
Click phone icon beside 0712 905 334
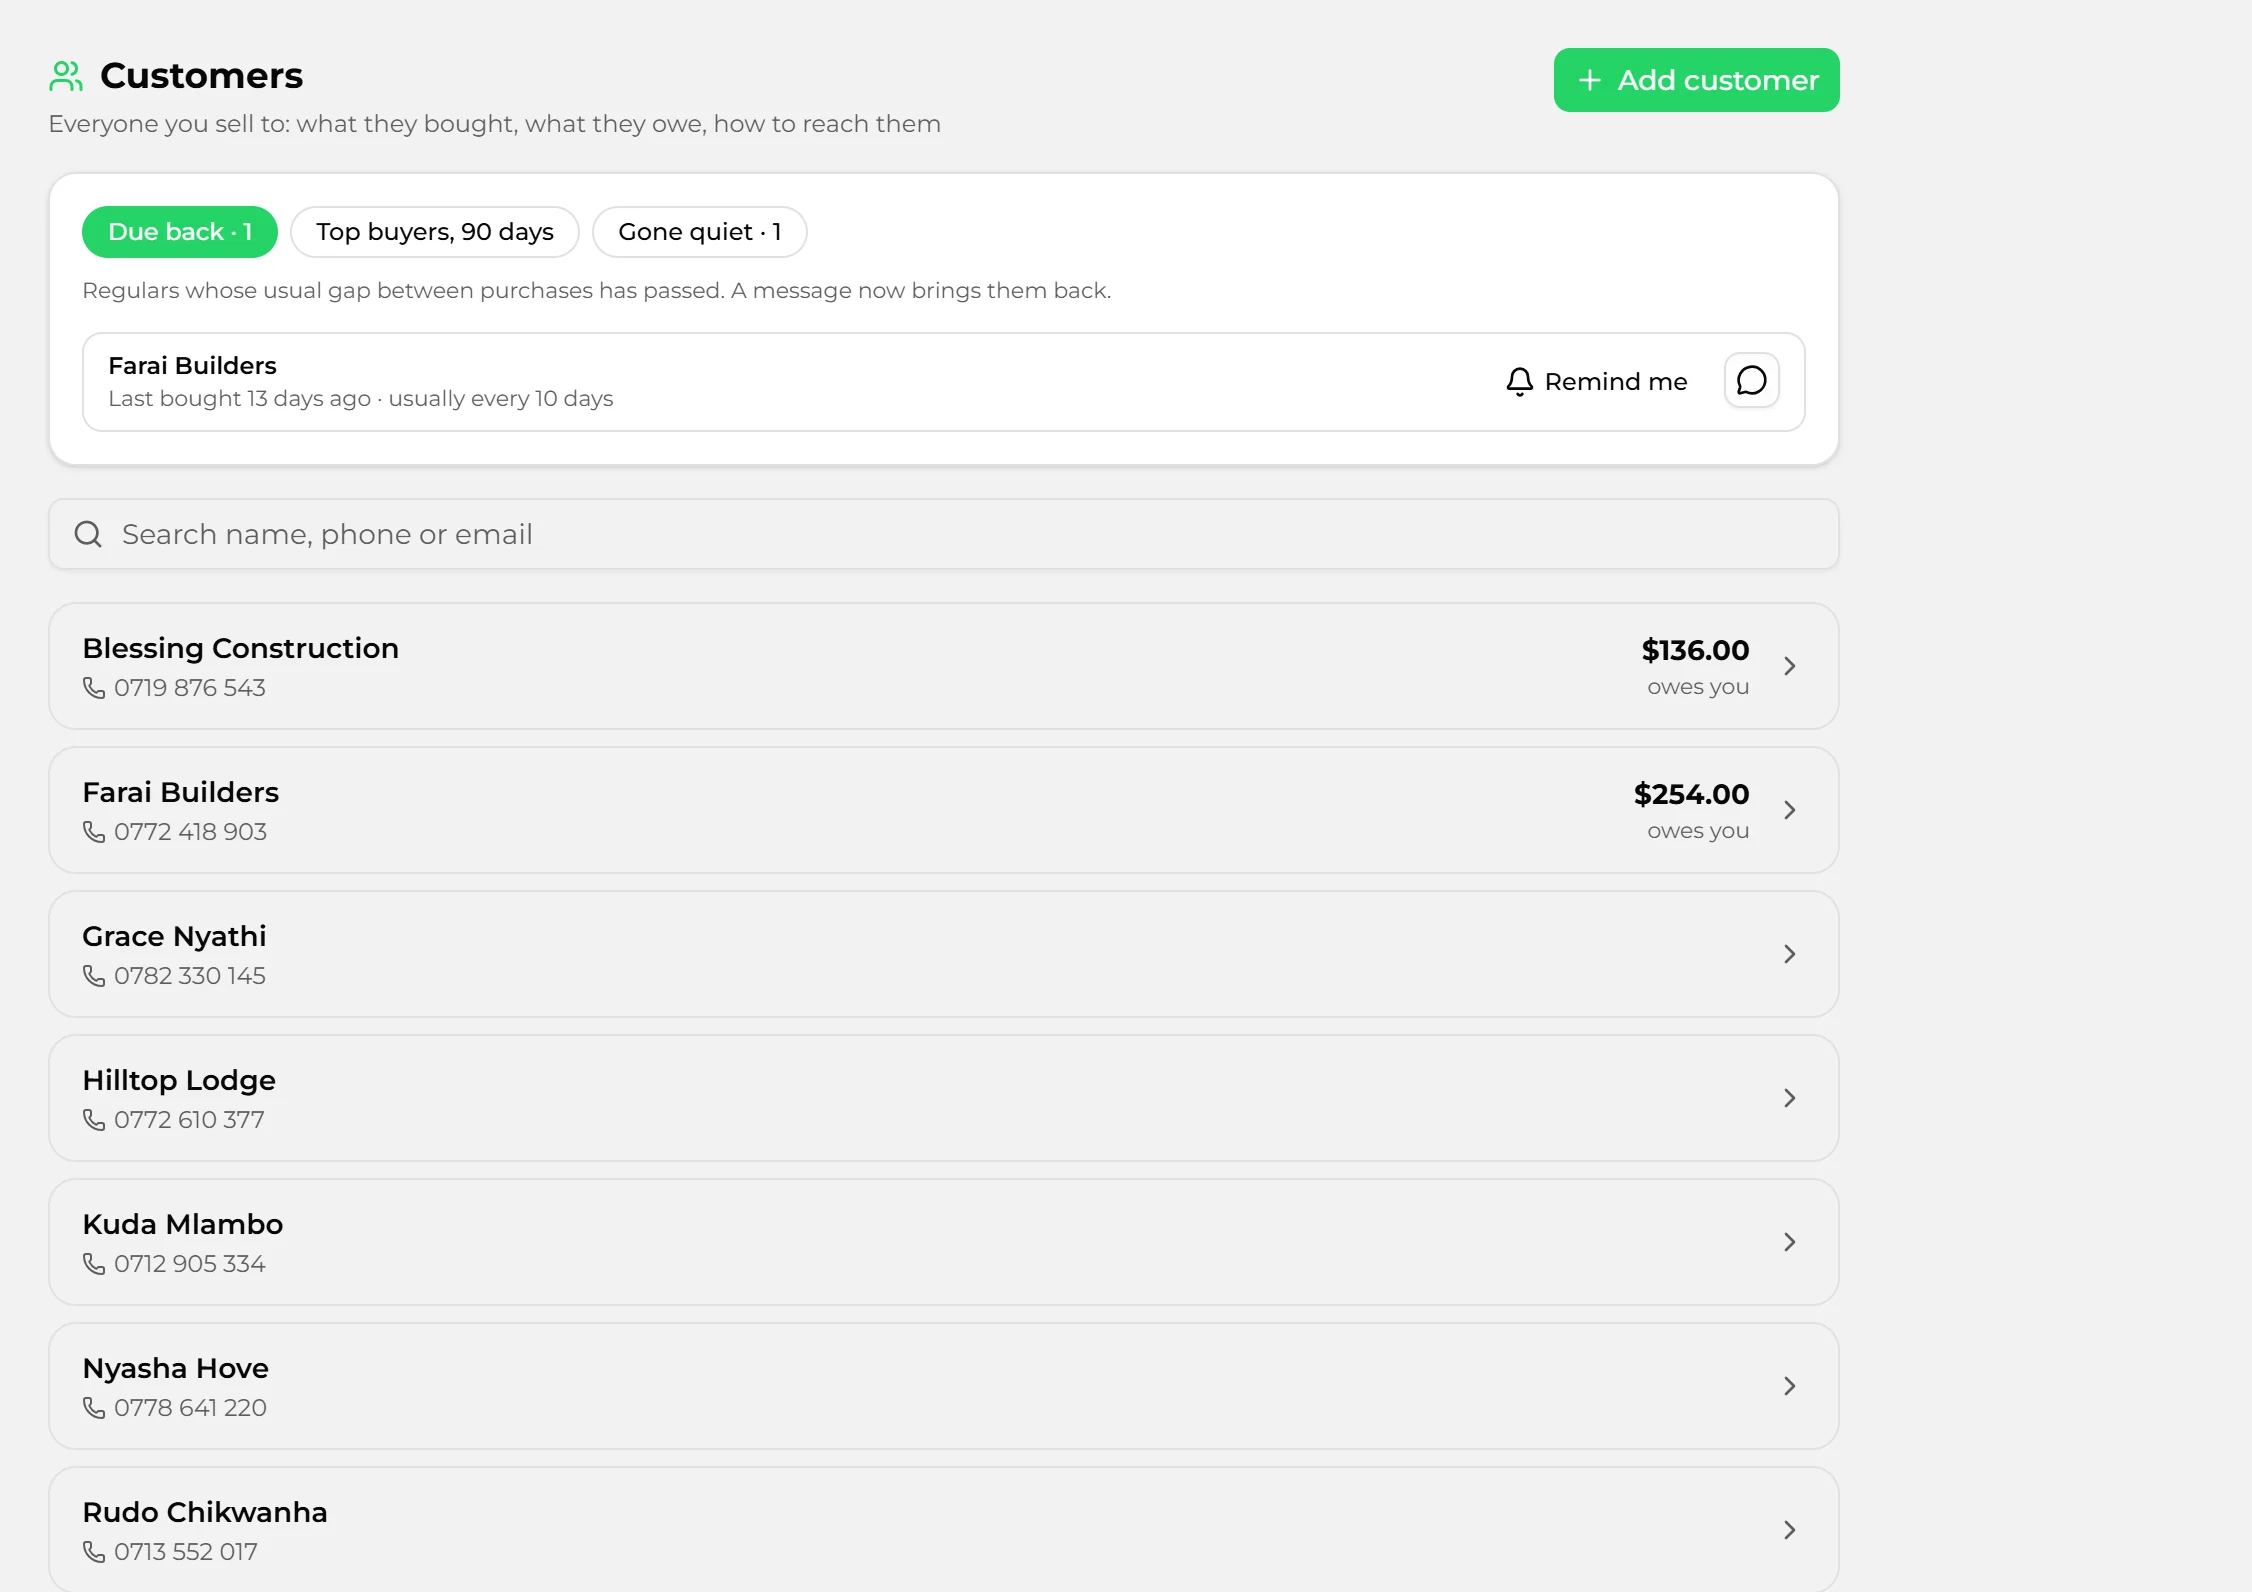[94, 1264]
